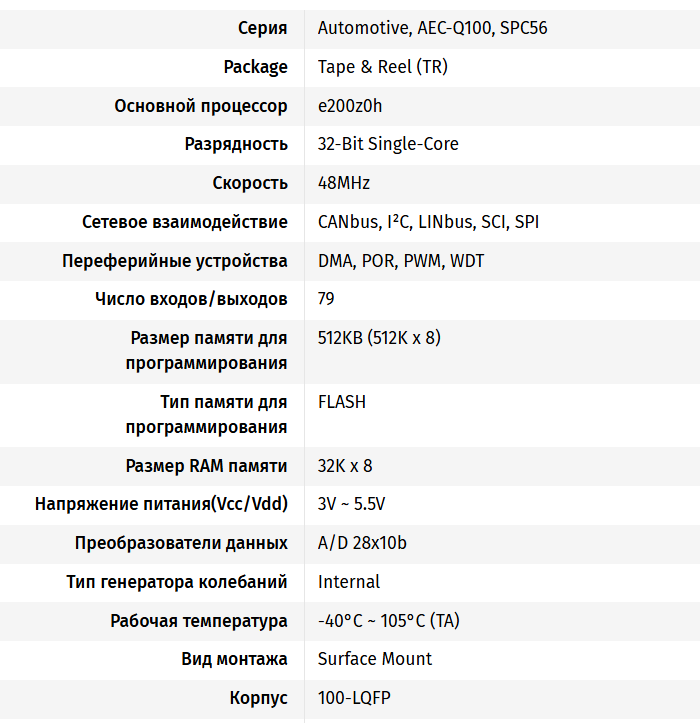Click the 3V ~ 5.5V voltage value
This screenshot has height=723, width=700.
[351, 504]
